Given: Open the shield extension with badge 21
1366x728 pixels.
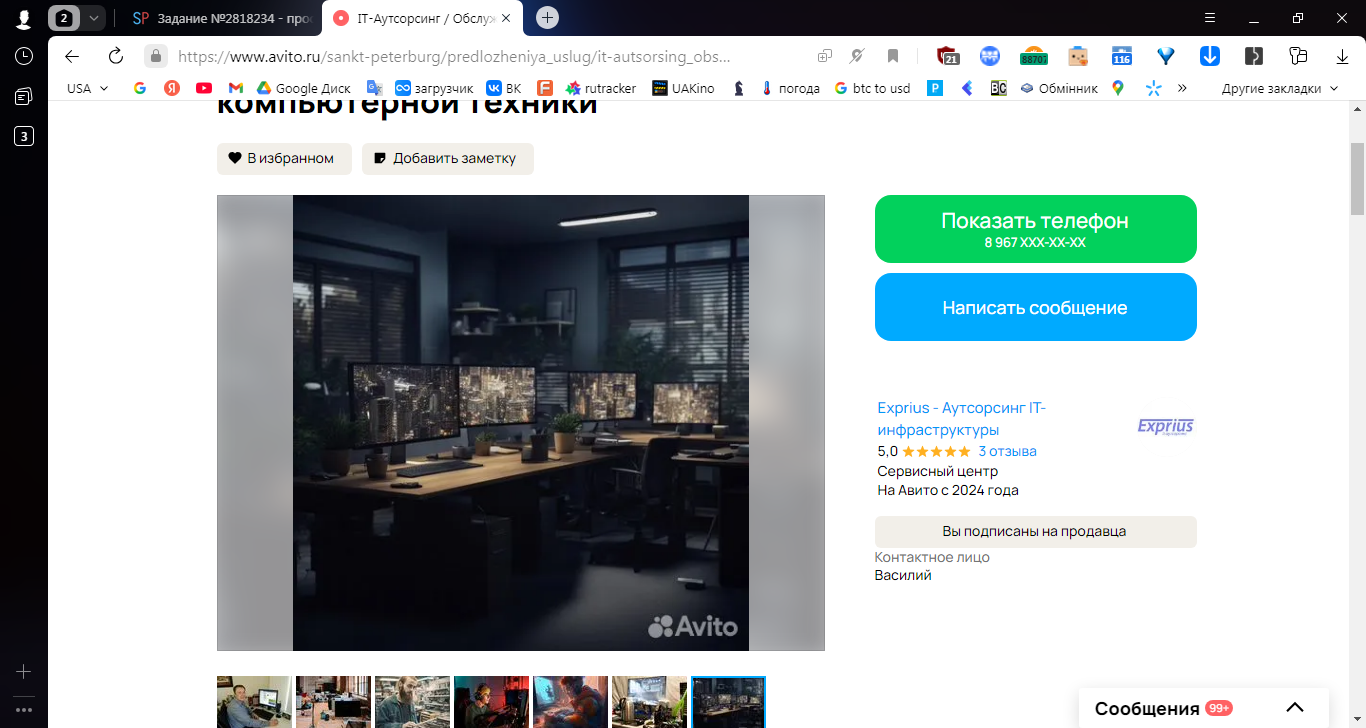Looking at the screenshot, I should (x=948, y=56).
